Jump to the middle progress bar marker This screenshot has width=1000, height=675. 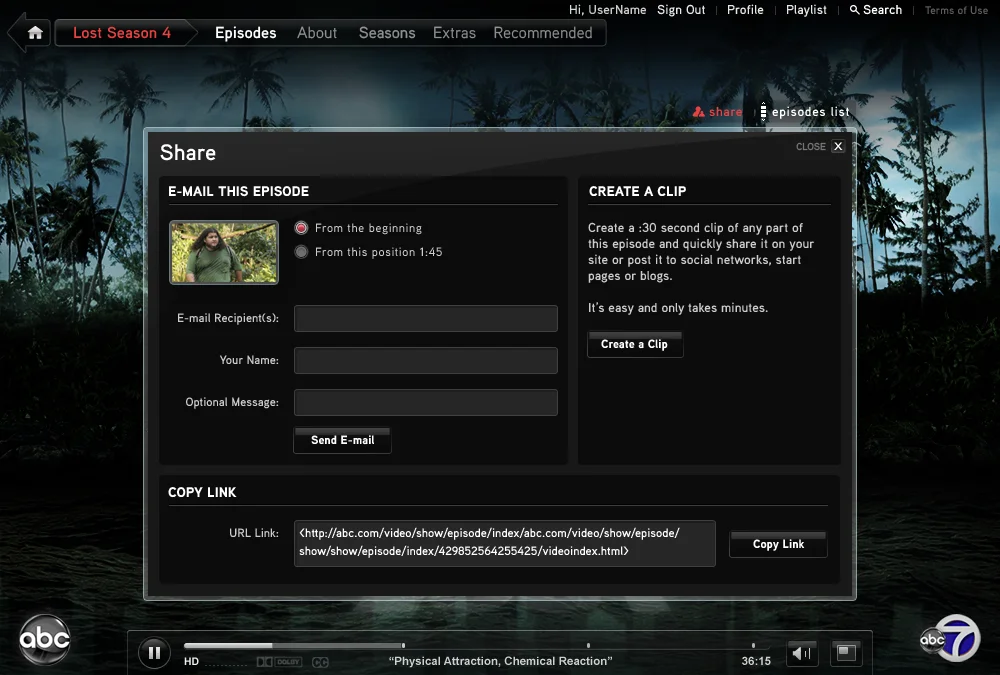click(588, 646)
